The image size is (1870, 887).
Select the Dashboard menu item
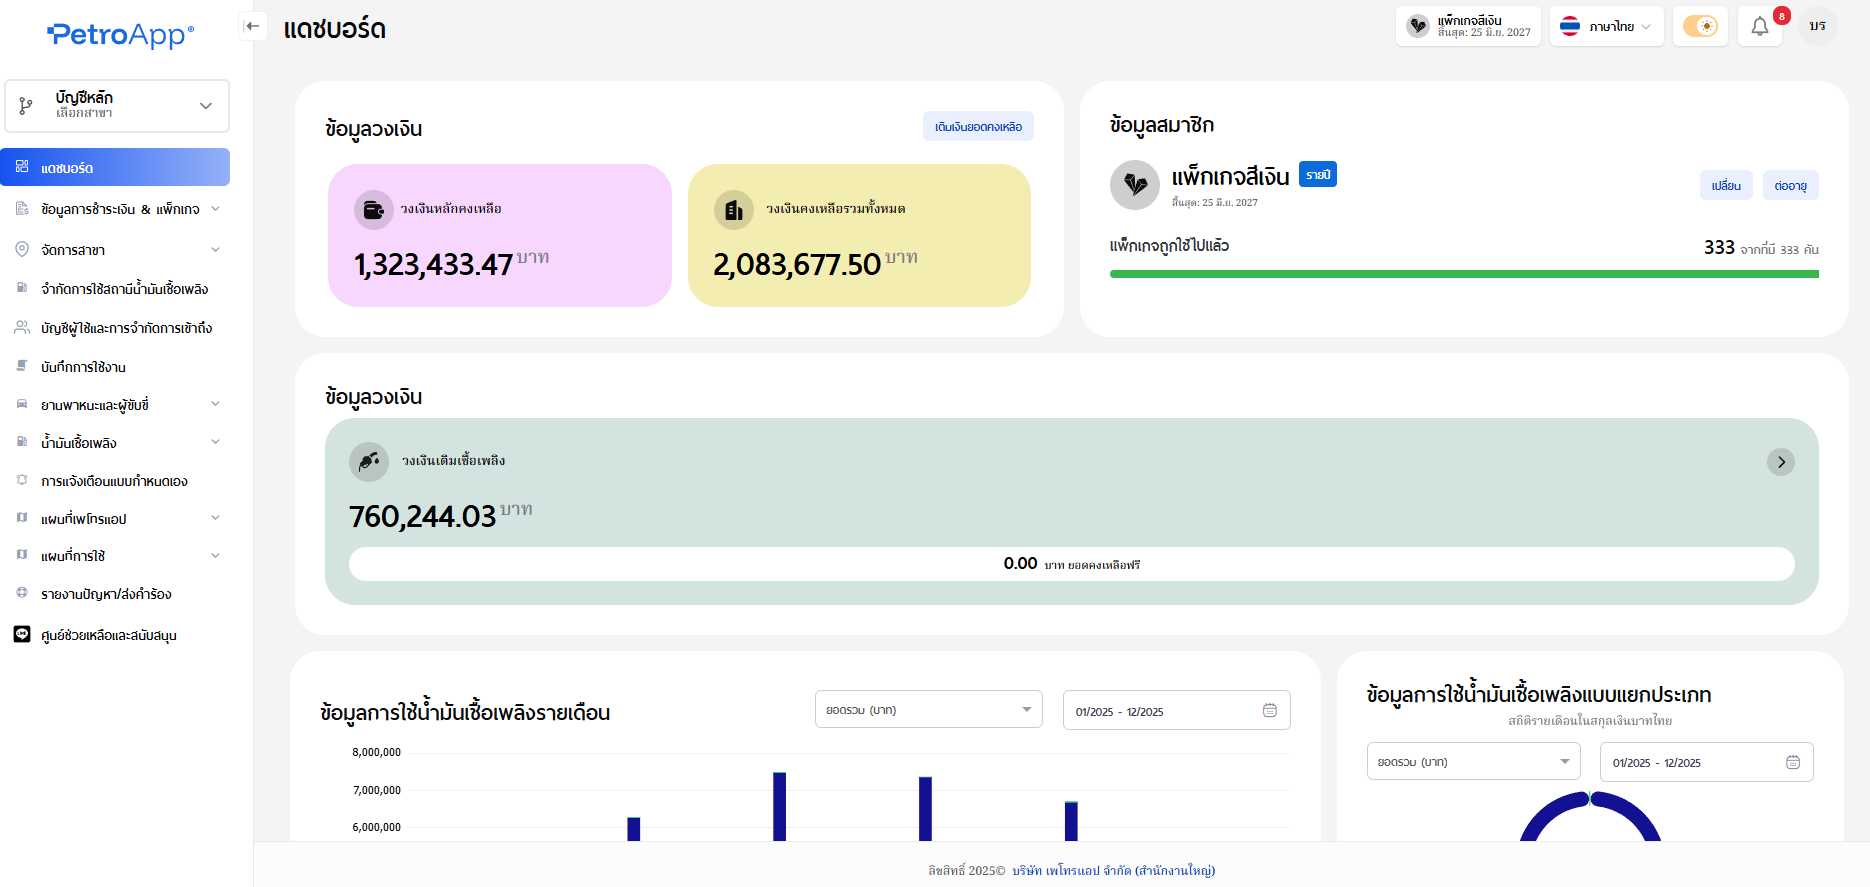point(115,168)
